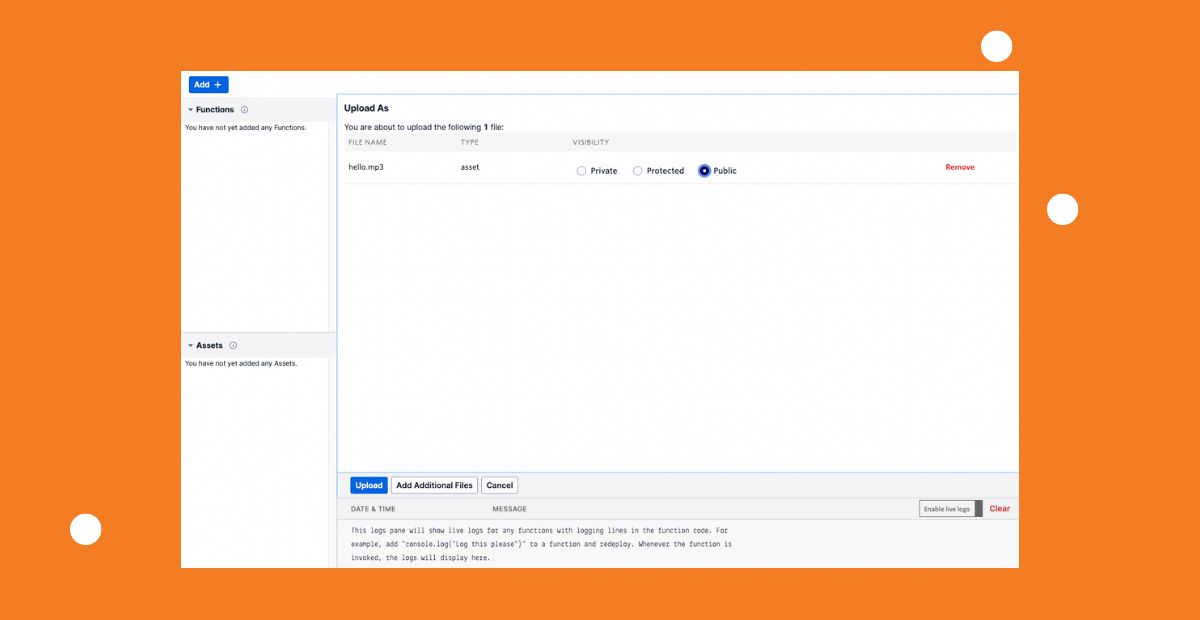
Task: Click the DATE & TIME log header
Action: (x=373, y=509)
